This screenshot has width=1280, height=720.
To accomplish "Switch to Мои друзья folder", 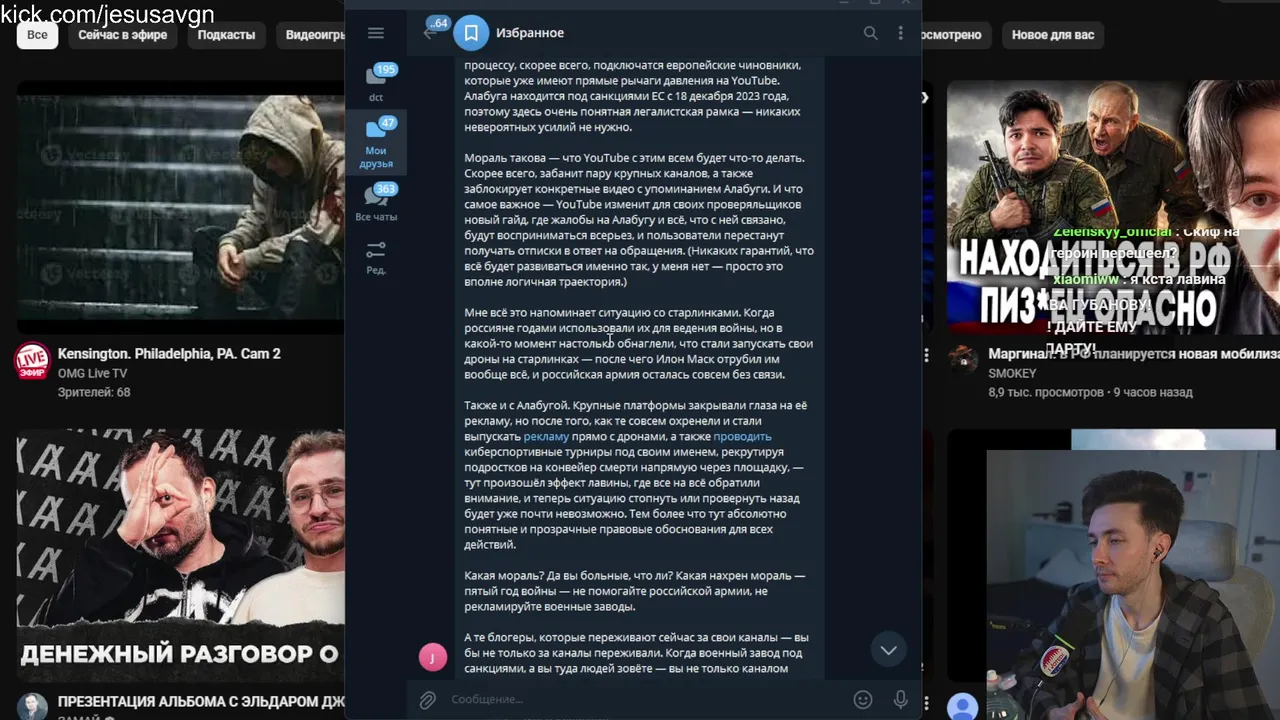I will [376, 143].
